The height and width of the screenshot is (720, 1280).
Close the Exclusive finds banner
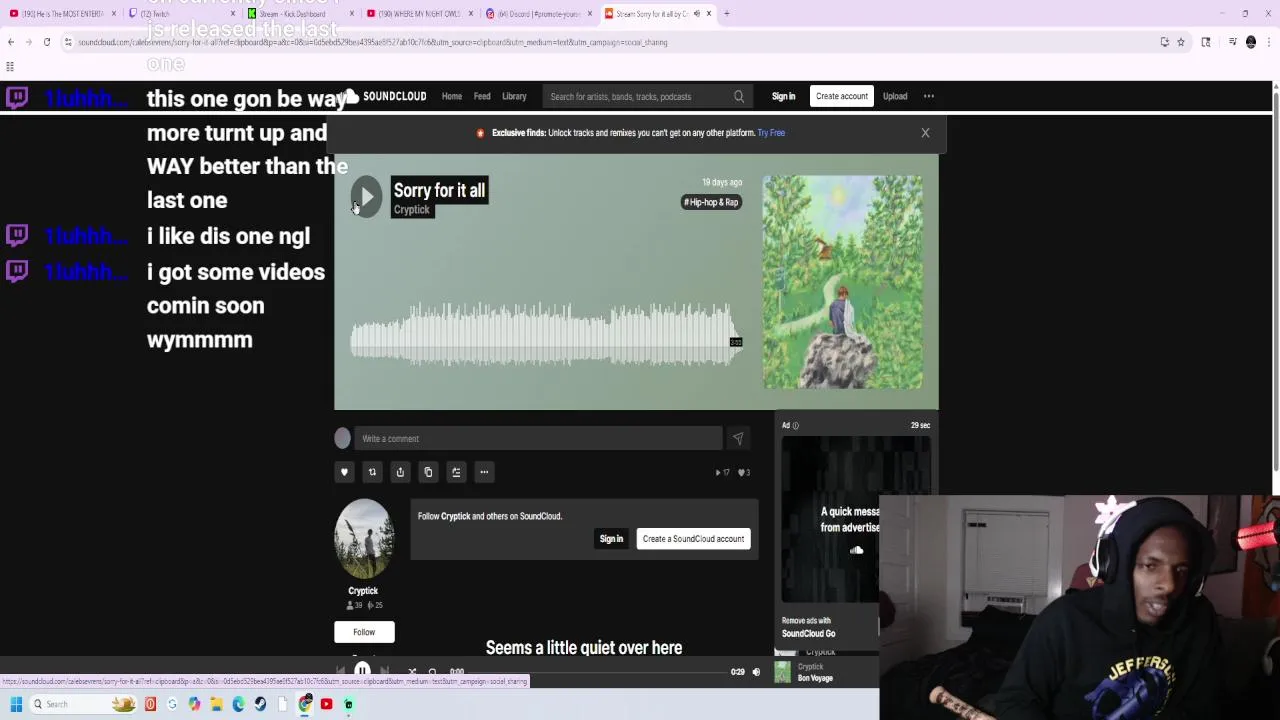(x=925, y=132)
